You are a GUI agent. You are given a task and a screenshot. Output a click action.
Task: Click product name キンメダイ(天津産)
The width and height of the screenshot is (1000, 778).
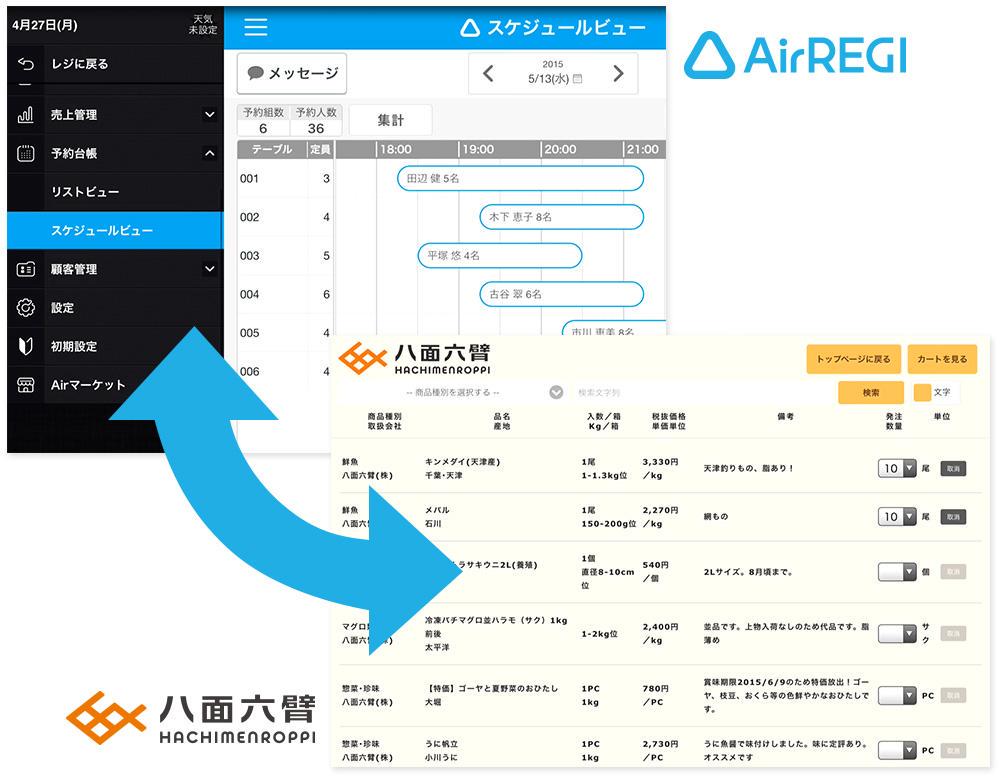pos(462,462)
